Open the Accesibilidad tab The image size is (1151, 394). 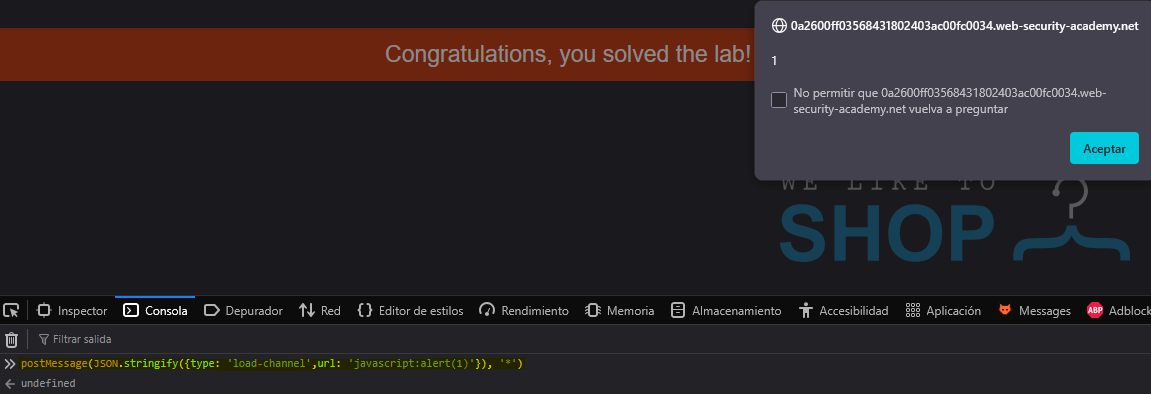point(843,310)
